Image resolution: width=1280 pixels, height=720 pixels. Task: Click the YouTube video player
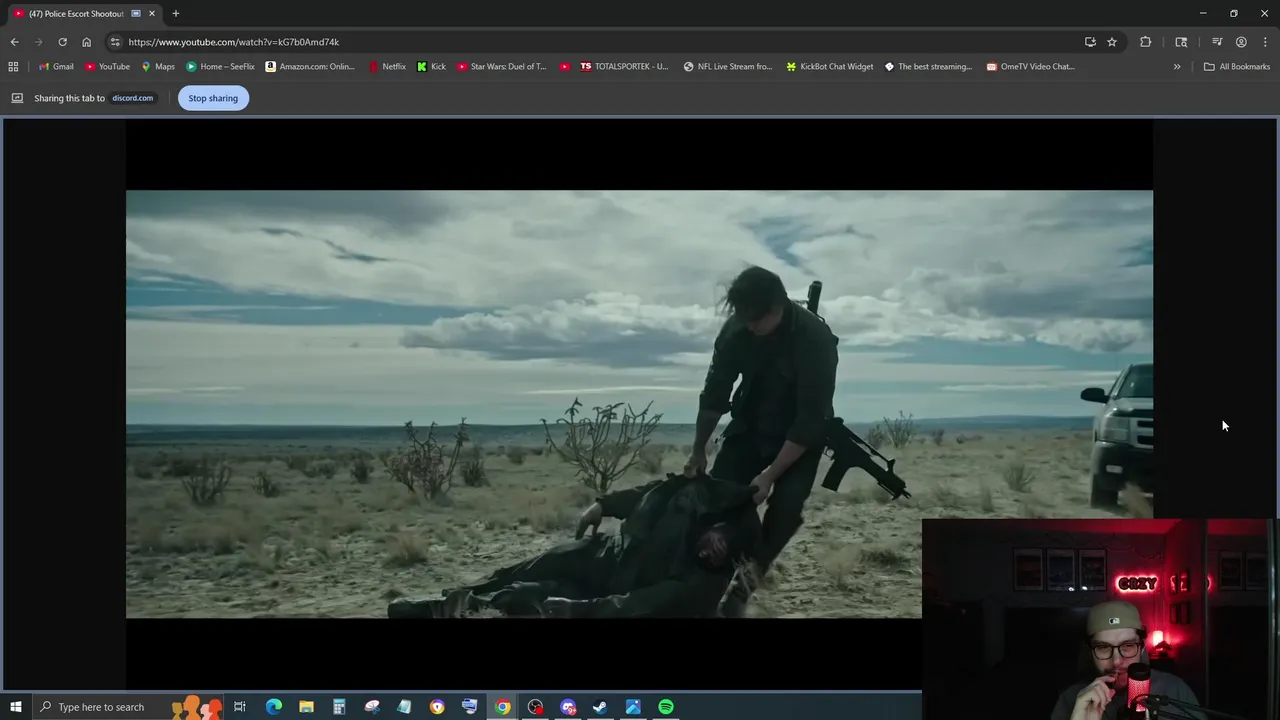tap(639, 404)
